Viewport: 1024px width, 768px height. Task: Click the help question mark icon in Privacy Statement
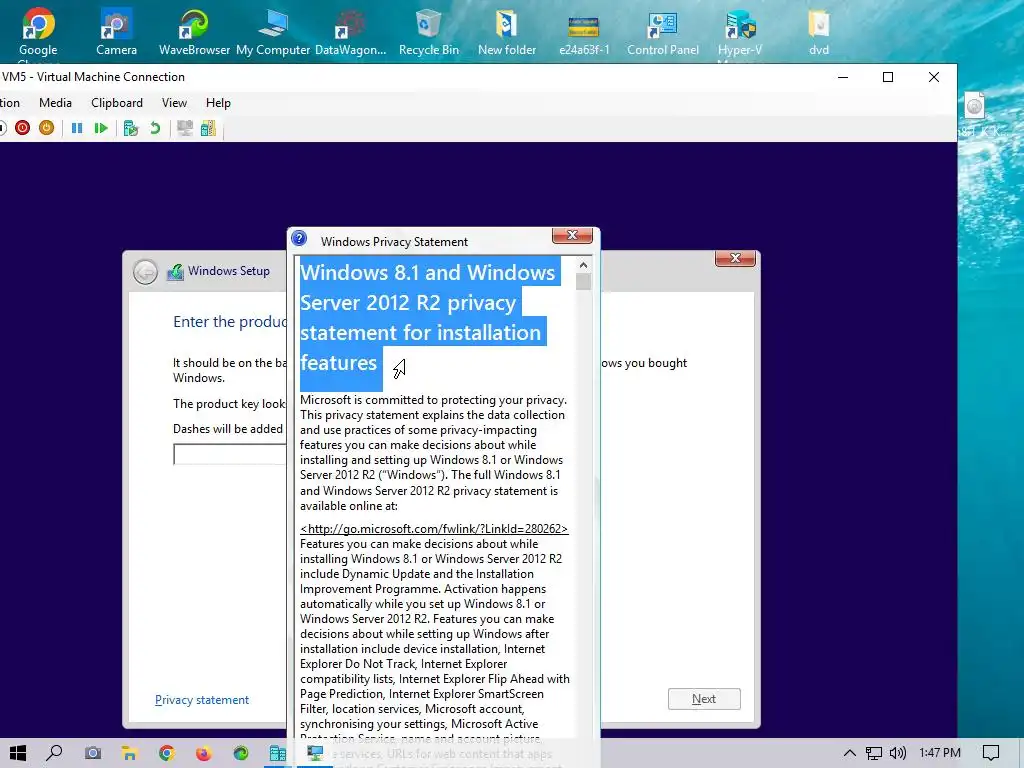(299, 238)
